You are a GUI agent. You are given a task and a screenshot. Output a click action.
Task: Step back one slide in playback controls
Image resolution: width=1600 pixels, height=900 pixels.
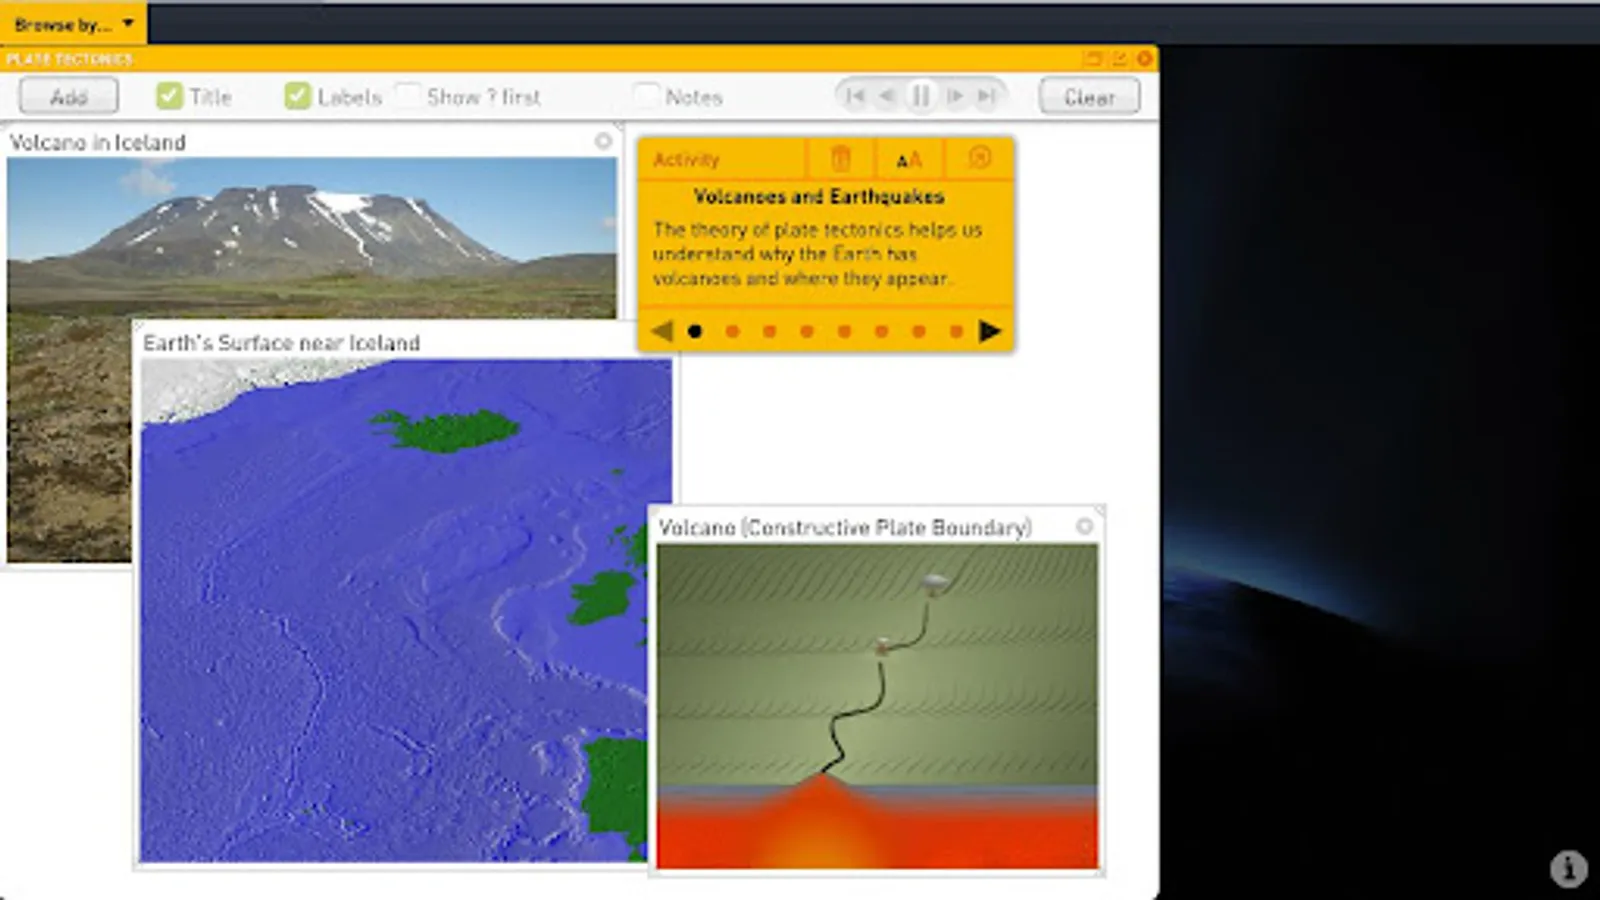pyautogui.click(x=887, y=96)
